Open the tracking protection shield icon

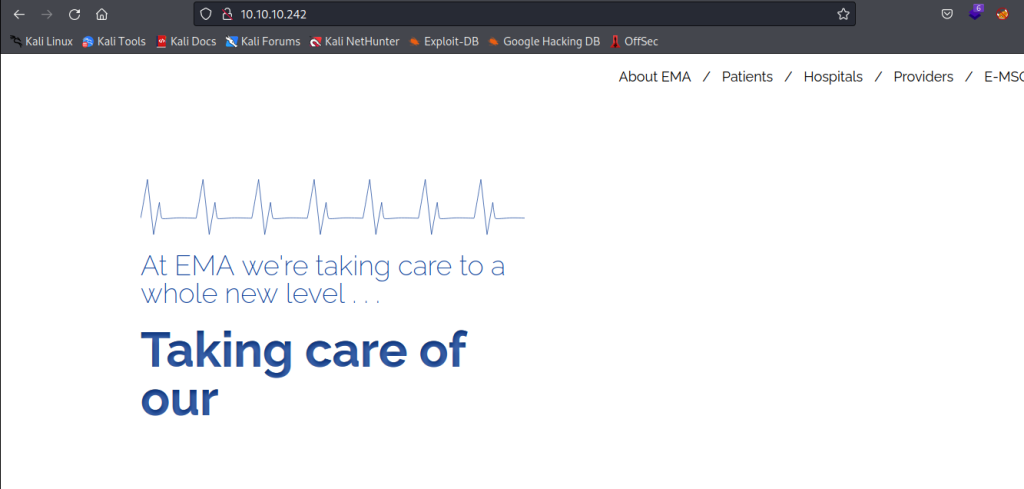tap(206, 14)
